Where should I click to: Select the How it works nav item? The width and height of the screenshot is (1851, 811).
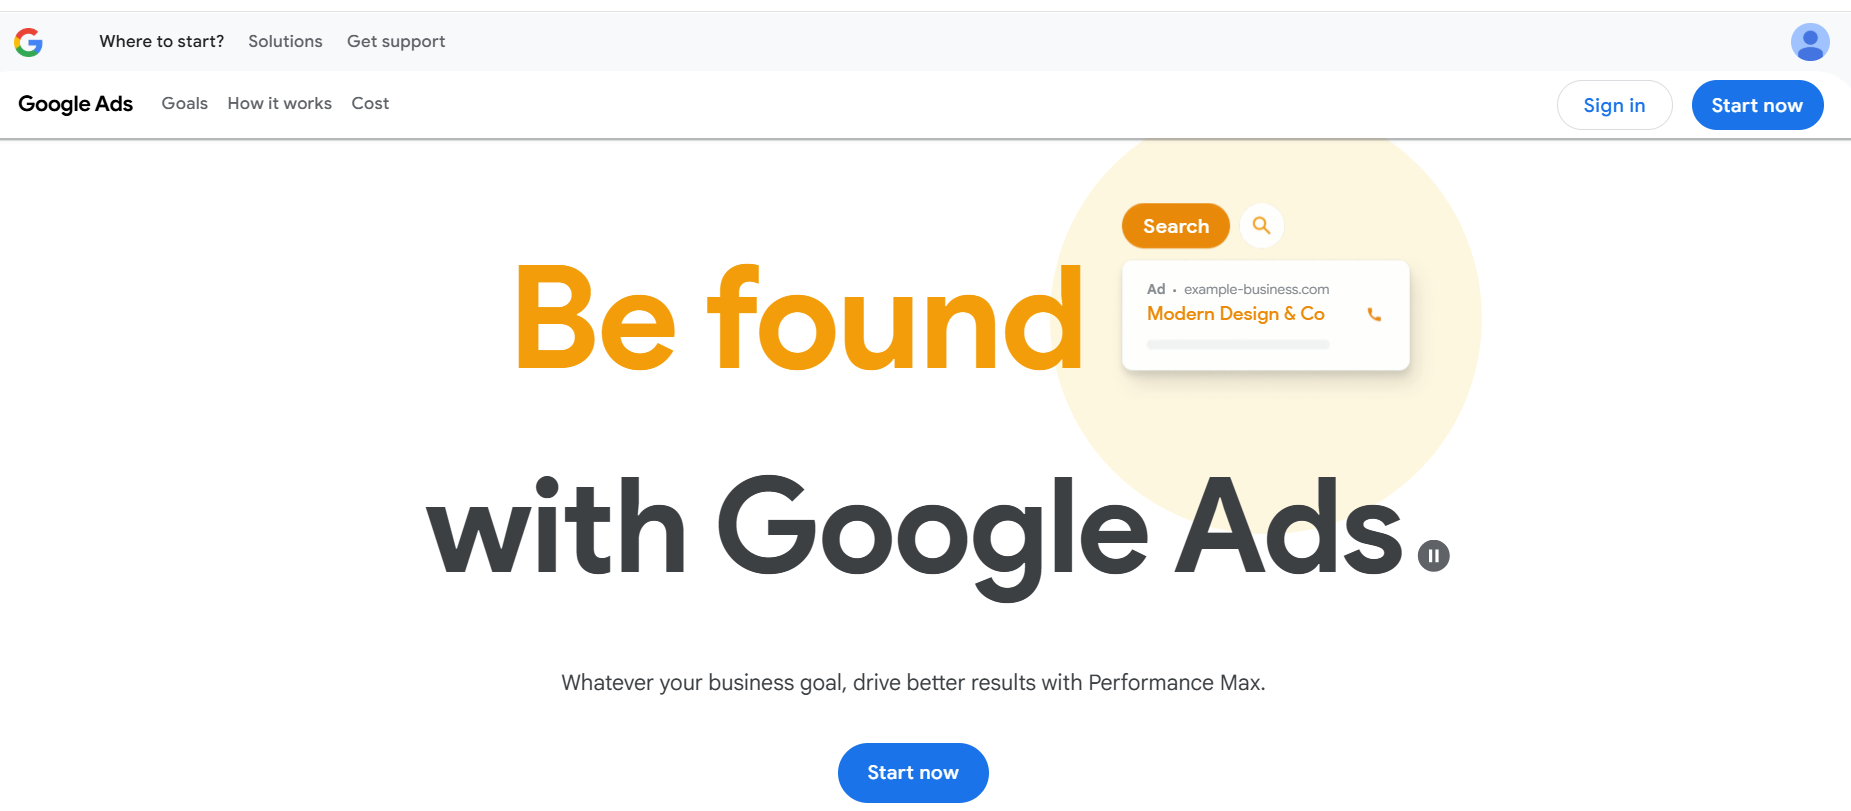279,103
